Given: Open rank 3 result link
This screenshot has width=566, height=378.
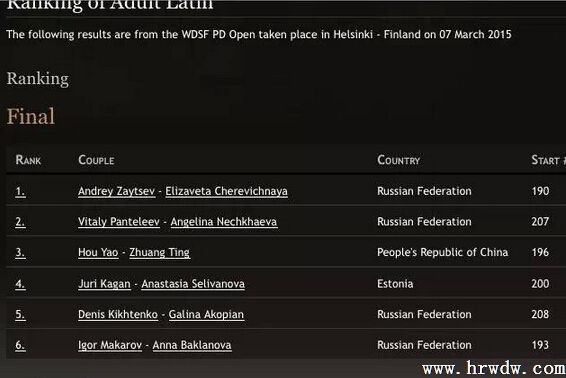Looking at the screenshot, I should pyautogui.click(x=20, y=252).
